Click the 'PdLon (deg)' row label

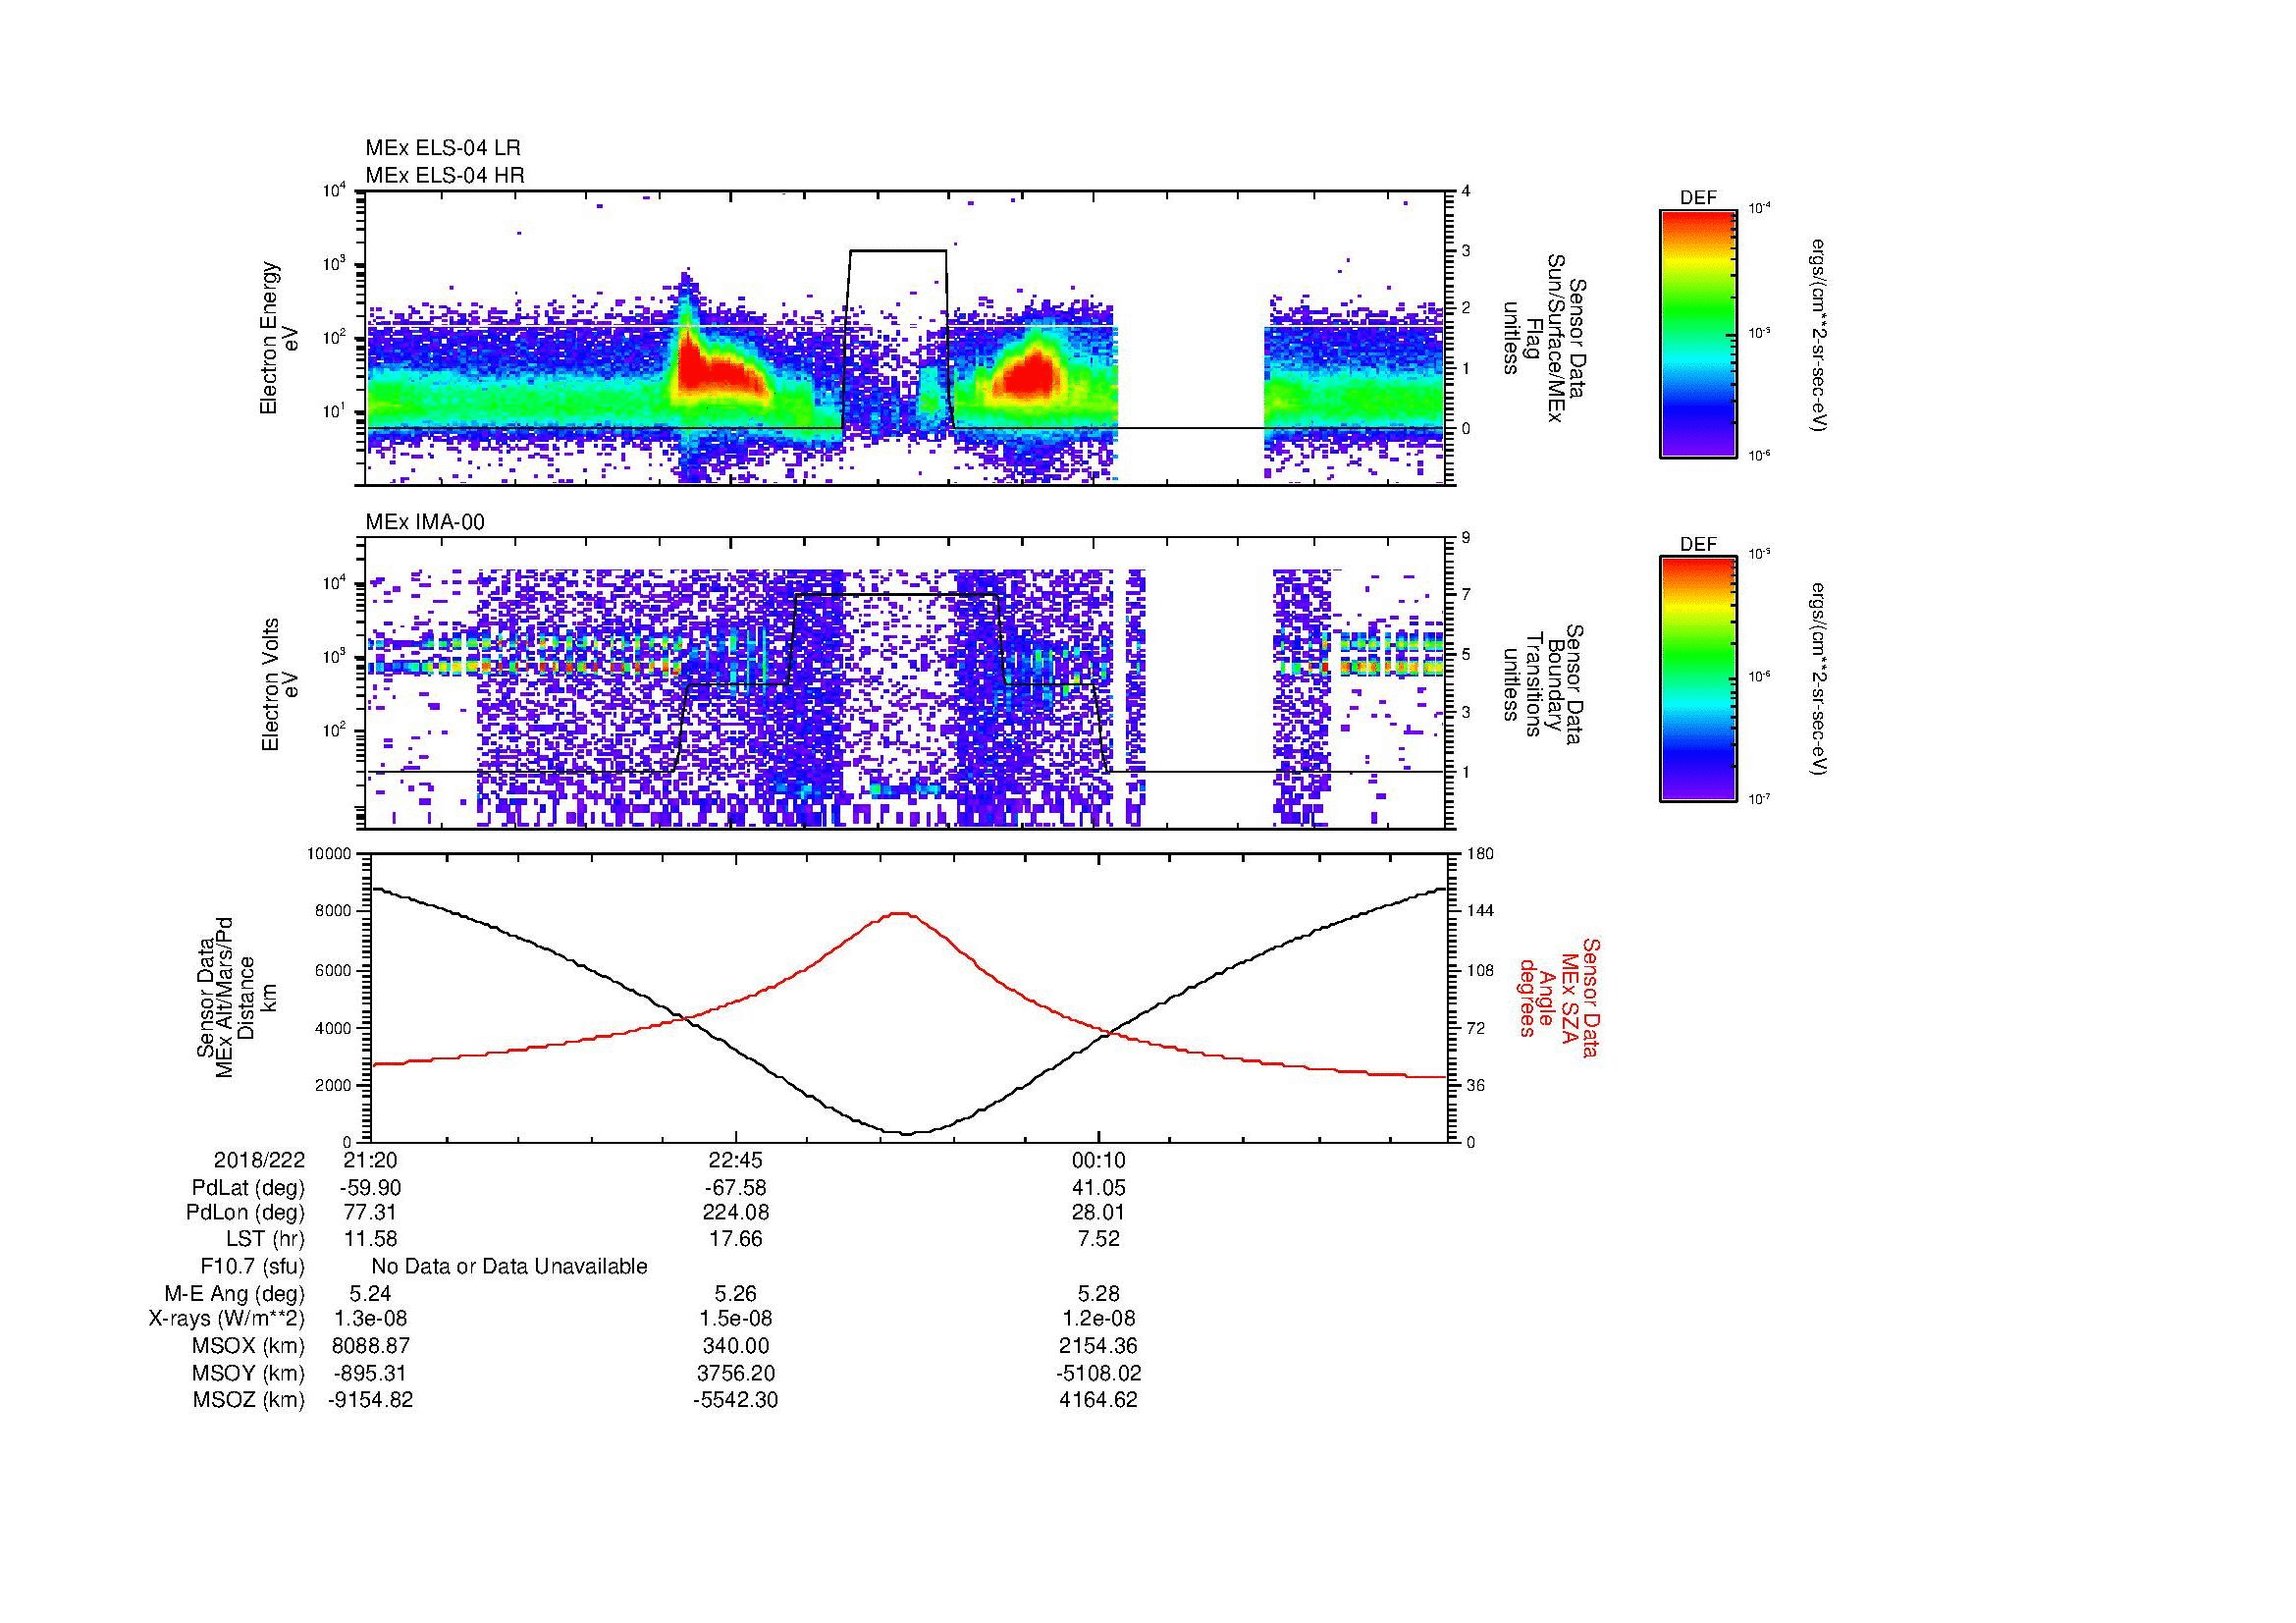245,1213
